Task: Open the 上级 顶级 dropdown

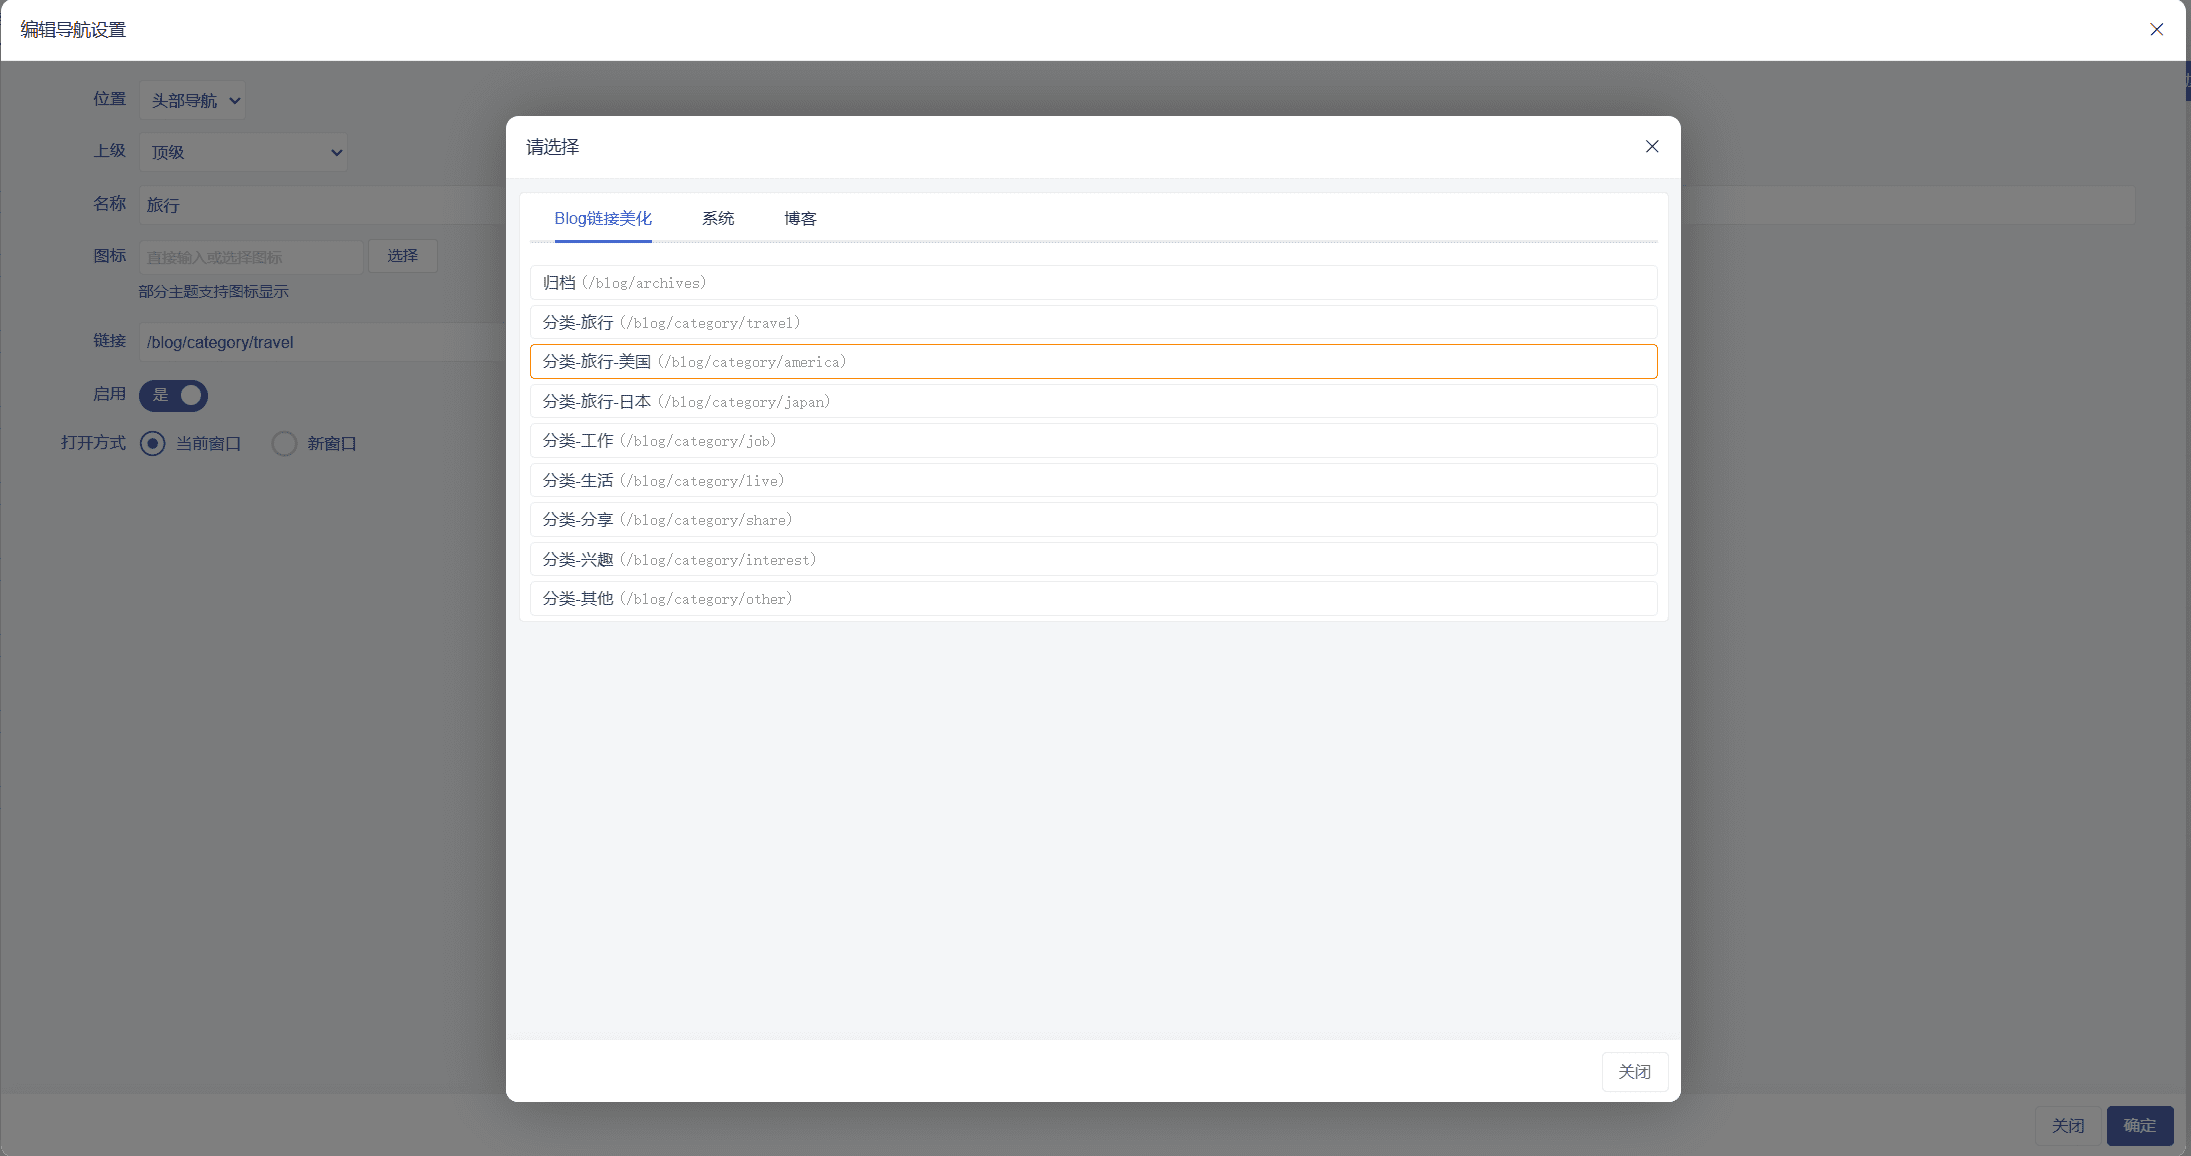Action: coord(243,152)
